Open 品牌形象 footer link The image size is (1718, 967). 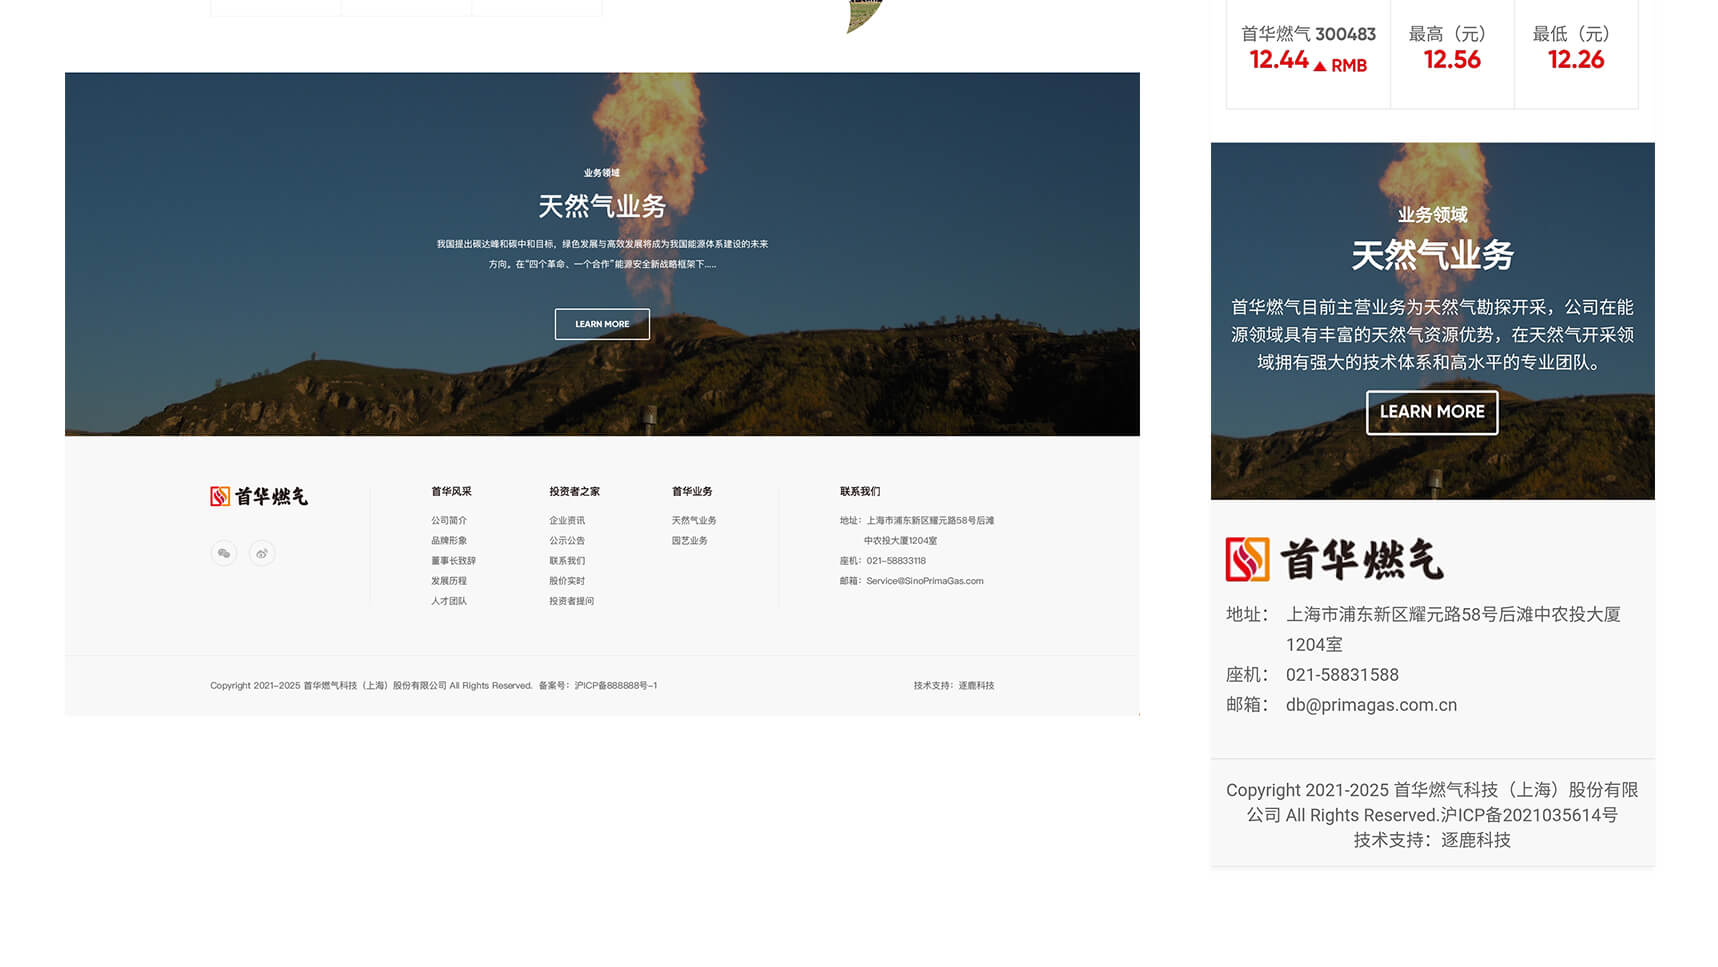pyautogui.click(x=449, y=540)
